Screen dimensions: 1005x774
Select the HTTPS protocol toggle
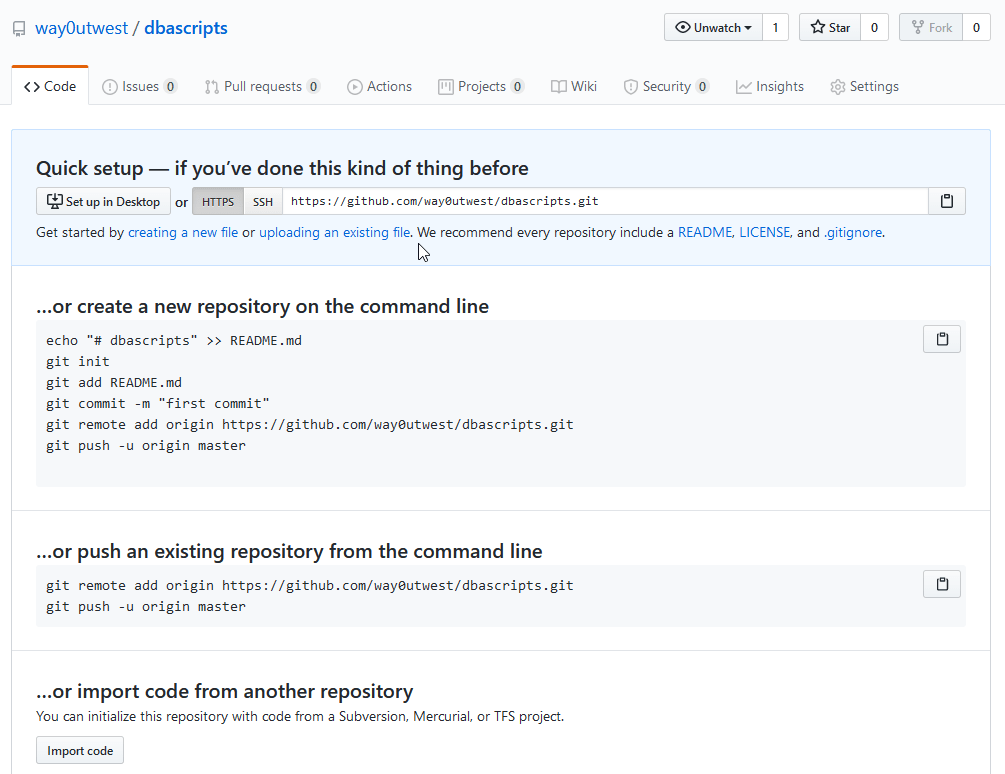[218, 201]
